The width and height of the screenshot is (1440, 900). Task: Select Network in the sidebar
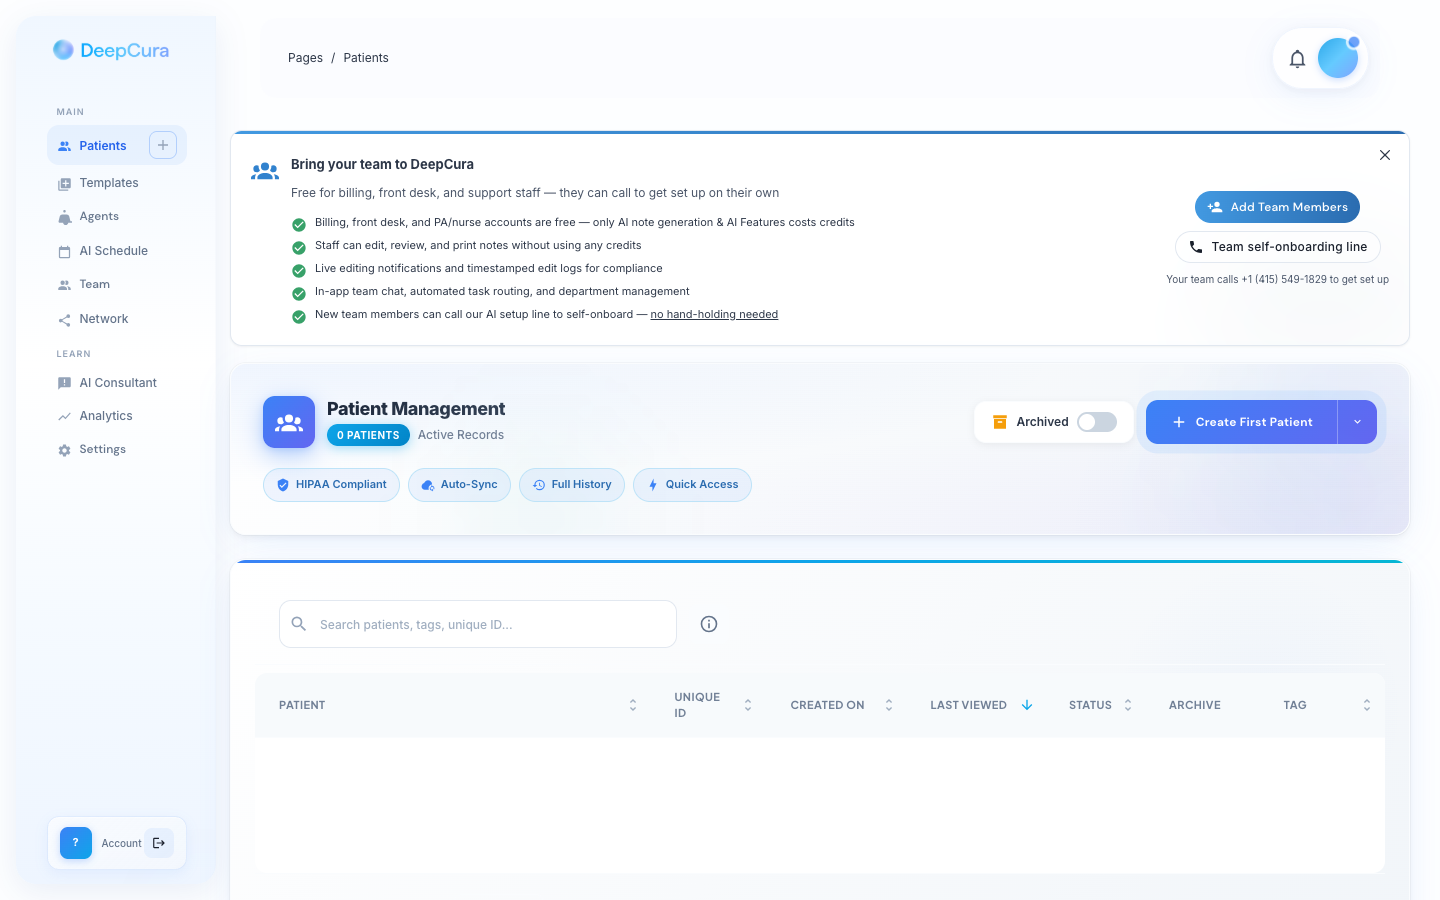coord(104,319)
